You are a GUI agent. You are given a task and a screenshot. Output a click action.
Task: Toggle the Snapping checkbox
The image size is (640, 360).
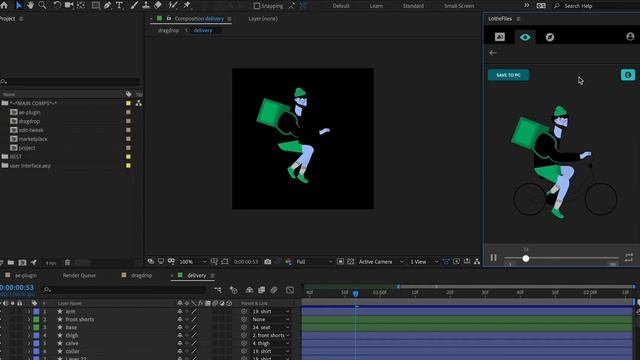click(x=257, y=6)
